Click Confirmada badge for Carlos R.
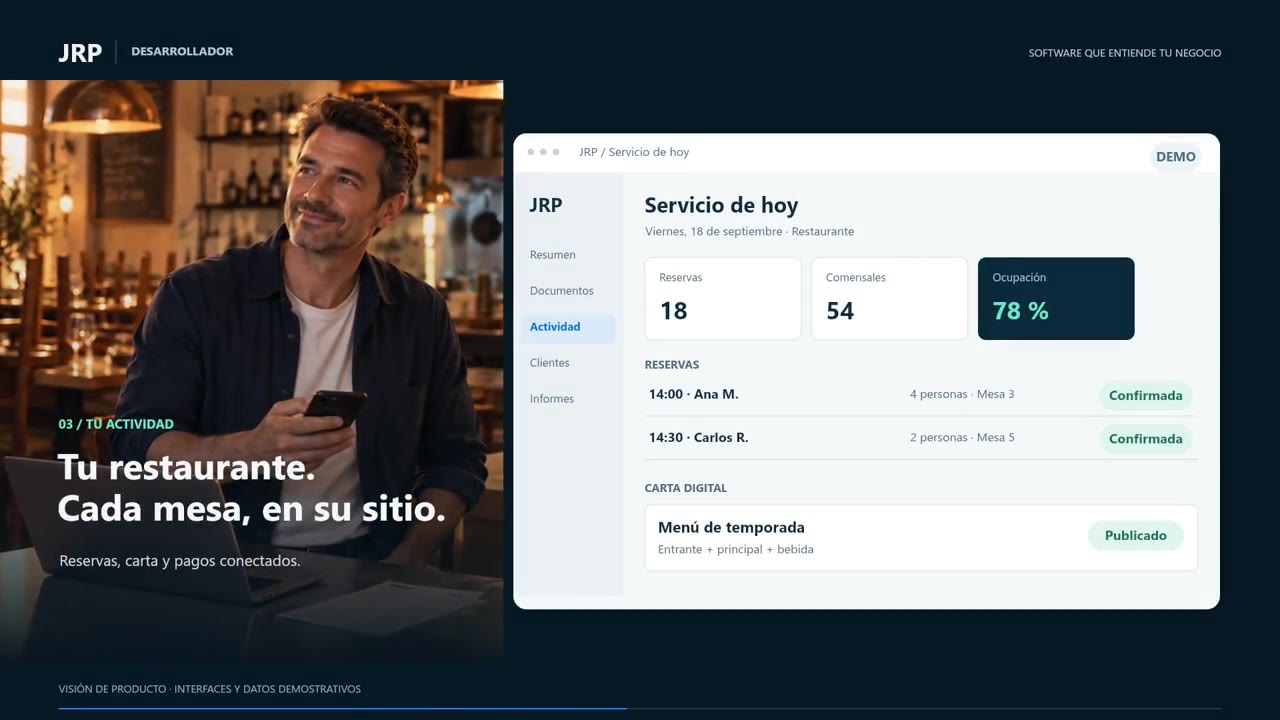 [1146, 439]
